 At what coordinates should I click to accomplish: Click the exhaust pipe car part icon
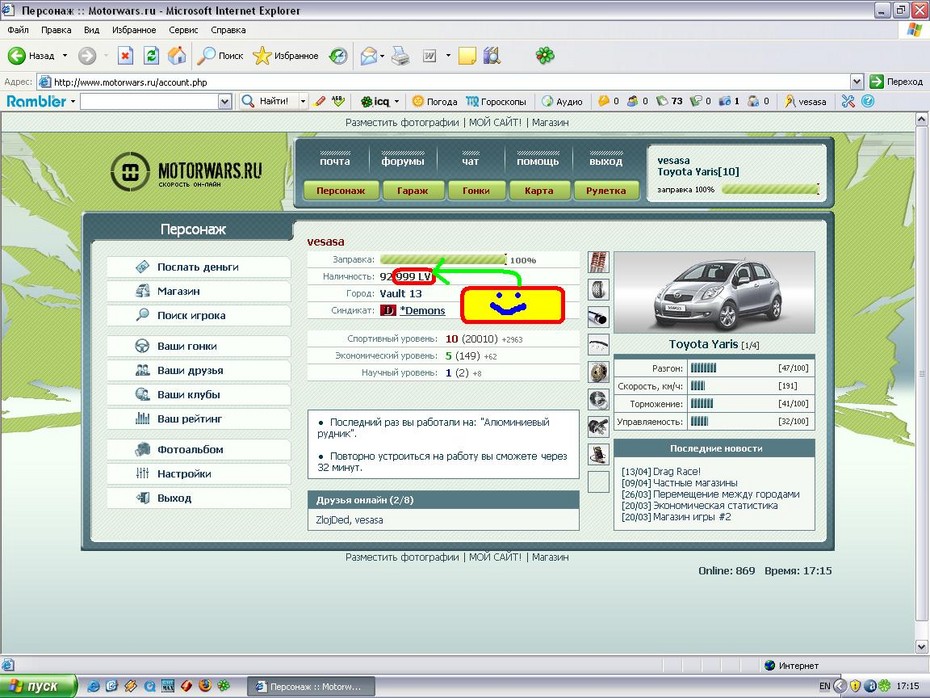598,317
